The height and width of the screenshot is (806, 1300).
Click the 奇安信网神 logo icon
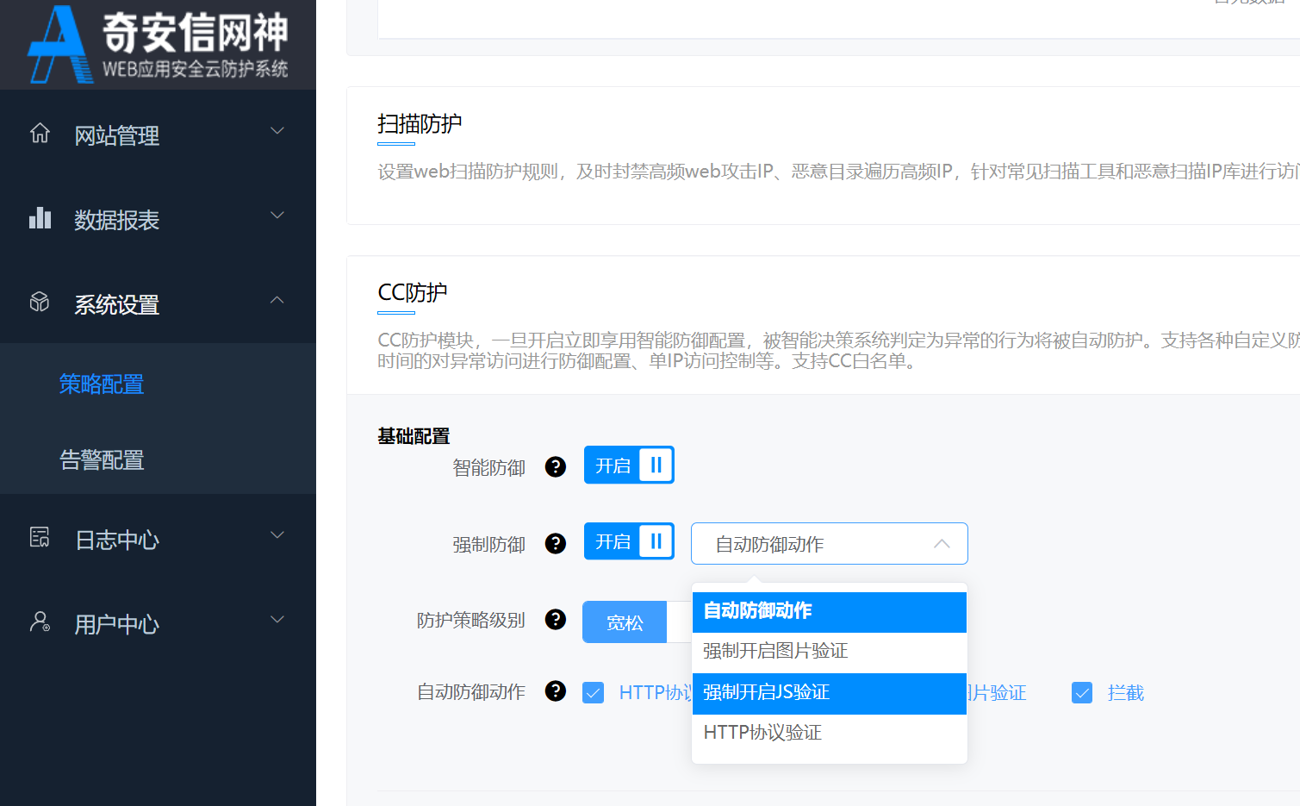point(60,44)
